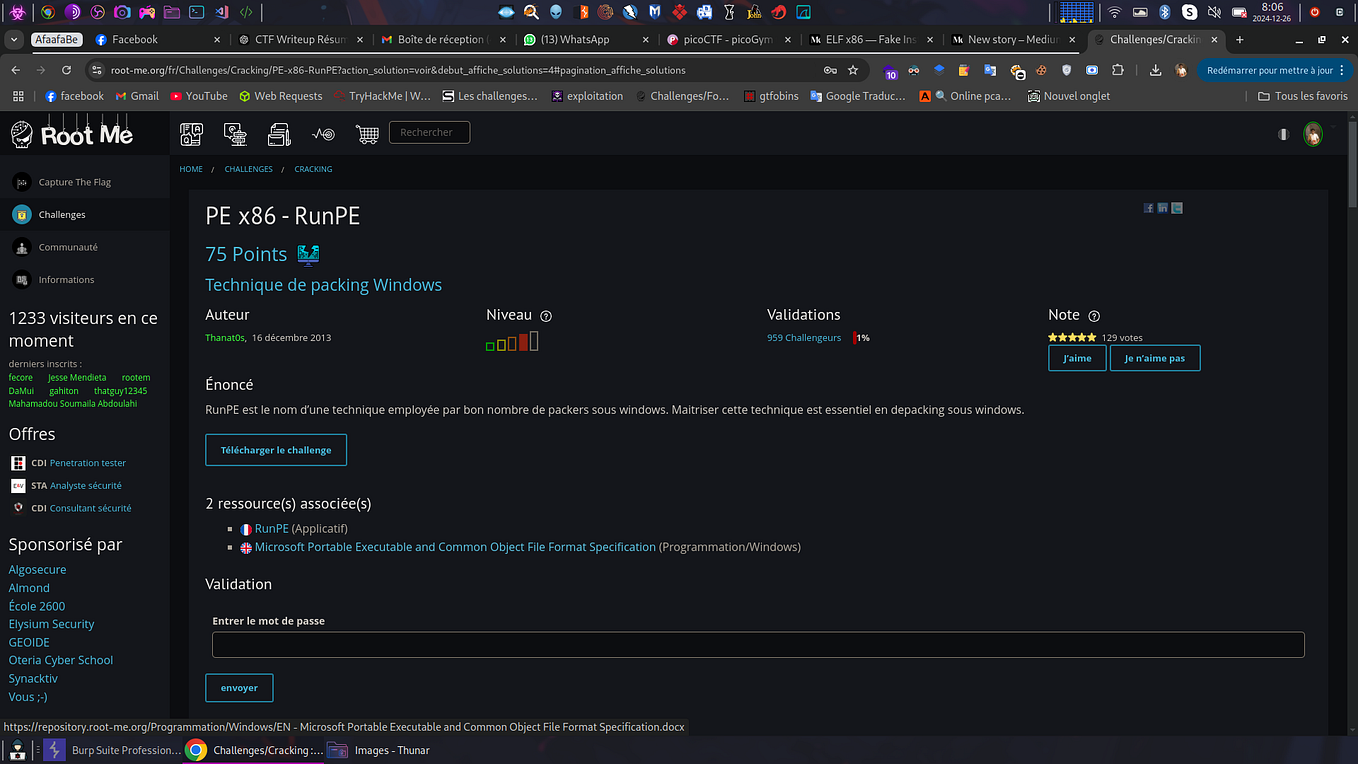1358x764 pixels.
Task: Open the shopping cart in the Root Me toolbar
Action: [367, 134]
